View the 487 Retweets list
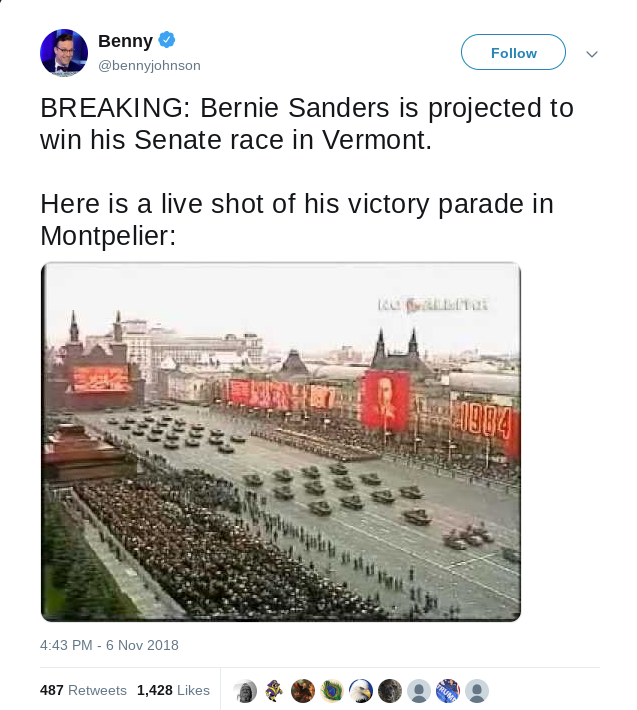637x710 pixels. click(x=83, y=690)
